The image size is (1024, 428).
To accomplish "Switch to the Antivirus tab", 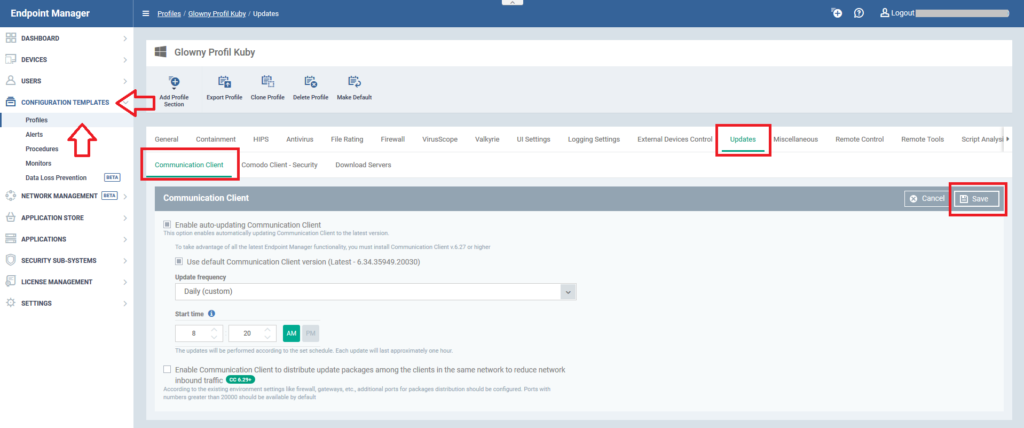I will 300,139.
